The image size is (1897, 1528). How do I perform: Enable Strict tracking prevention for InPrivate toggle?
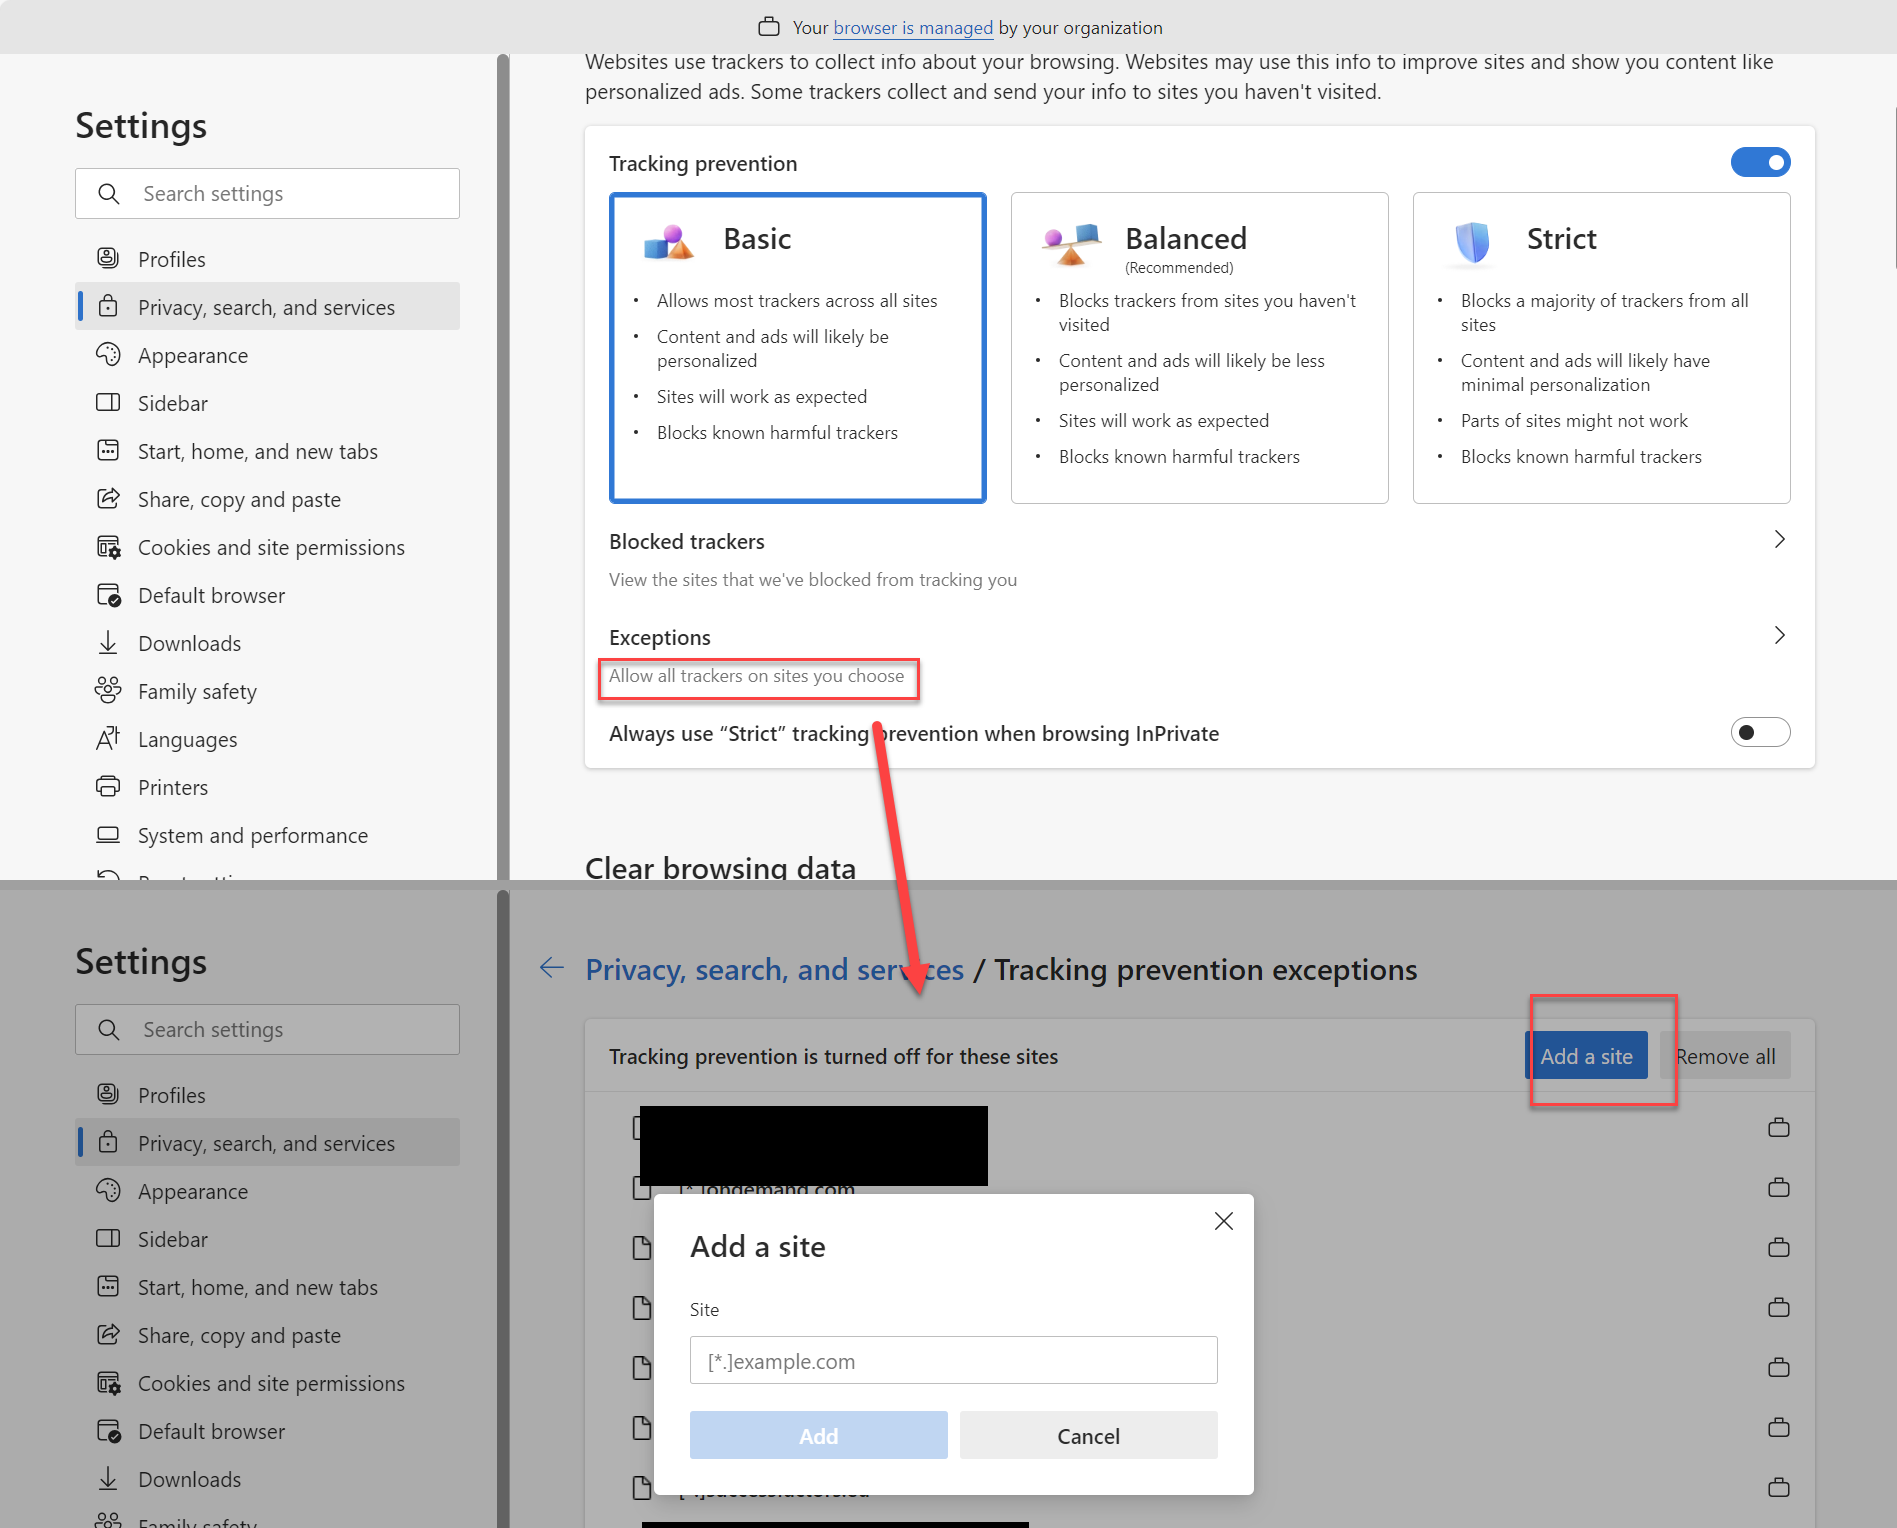pyautogui.click(x=1760, y=732)
